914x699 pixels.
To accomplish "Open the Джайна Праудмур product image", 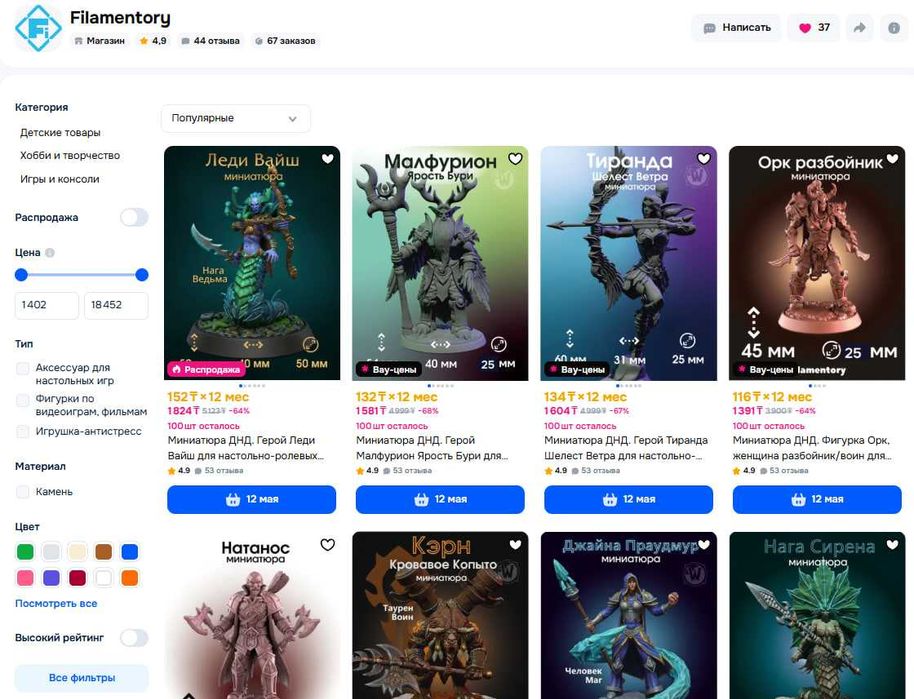I will 628,615.
